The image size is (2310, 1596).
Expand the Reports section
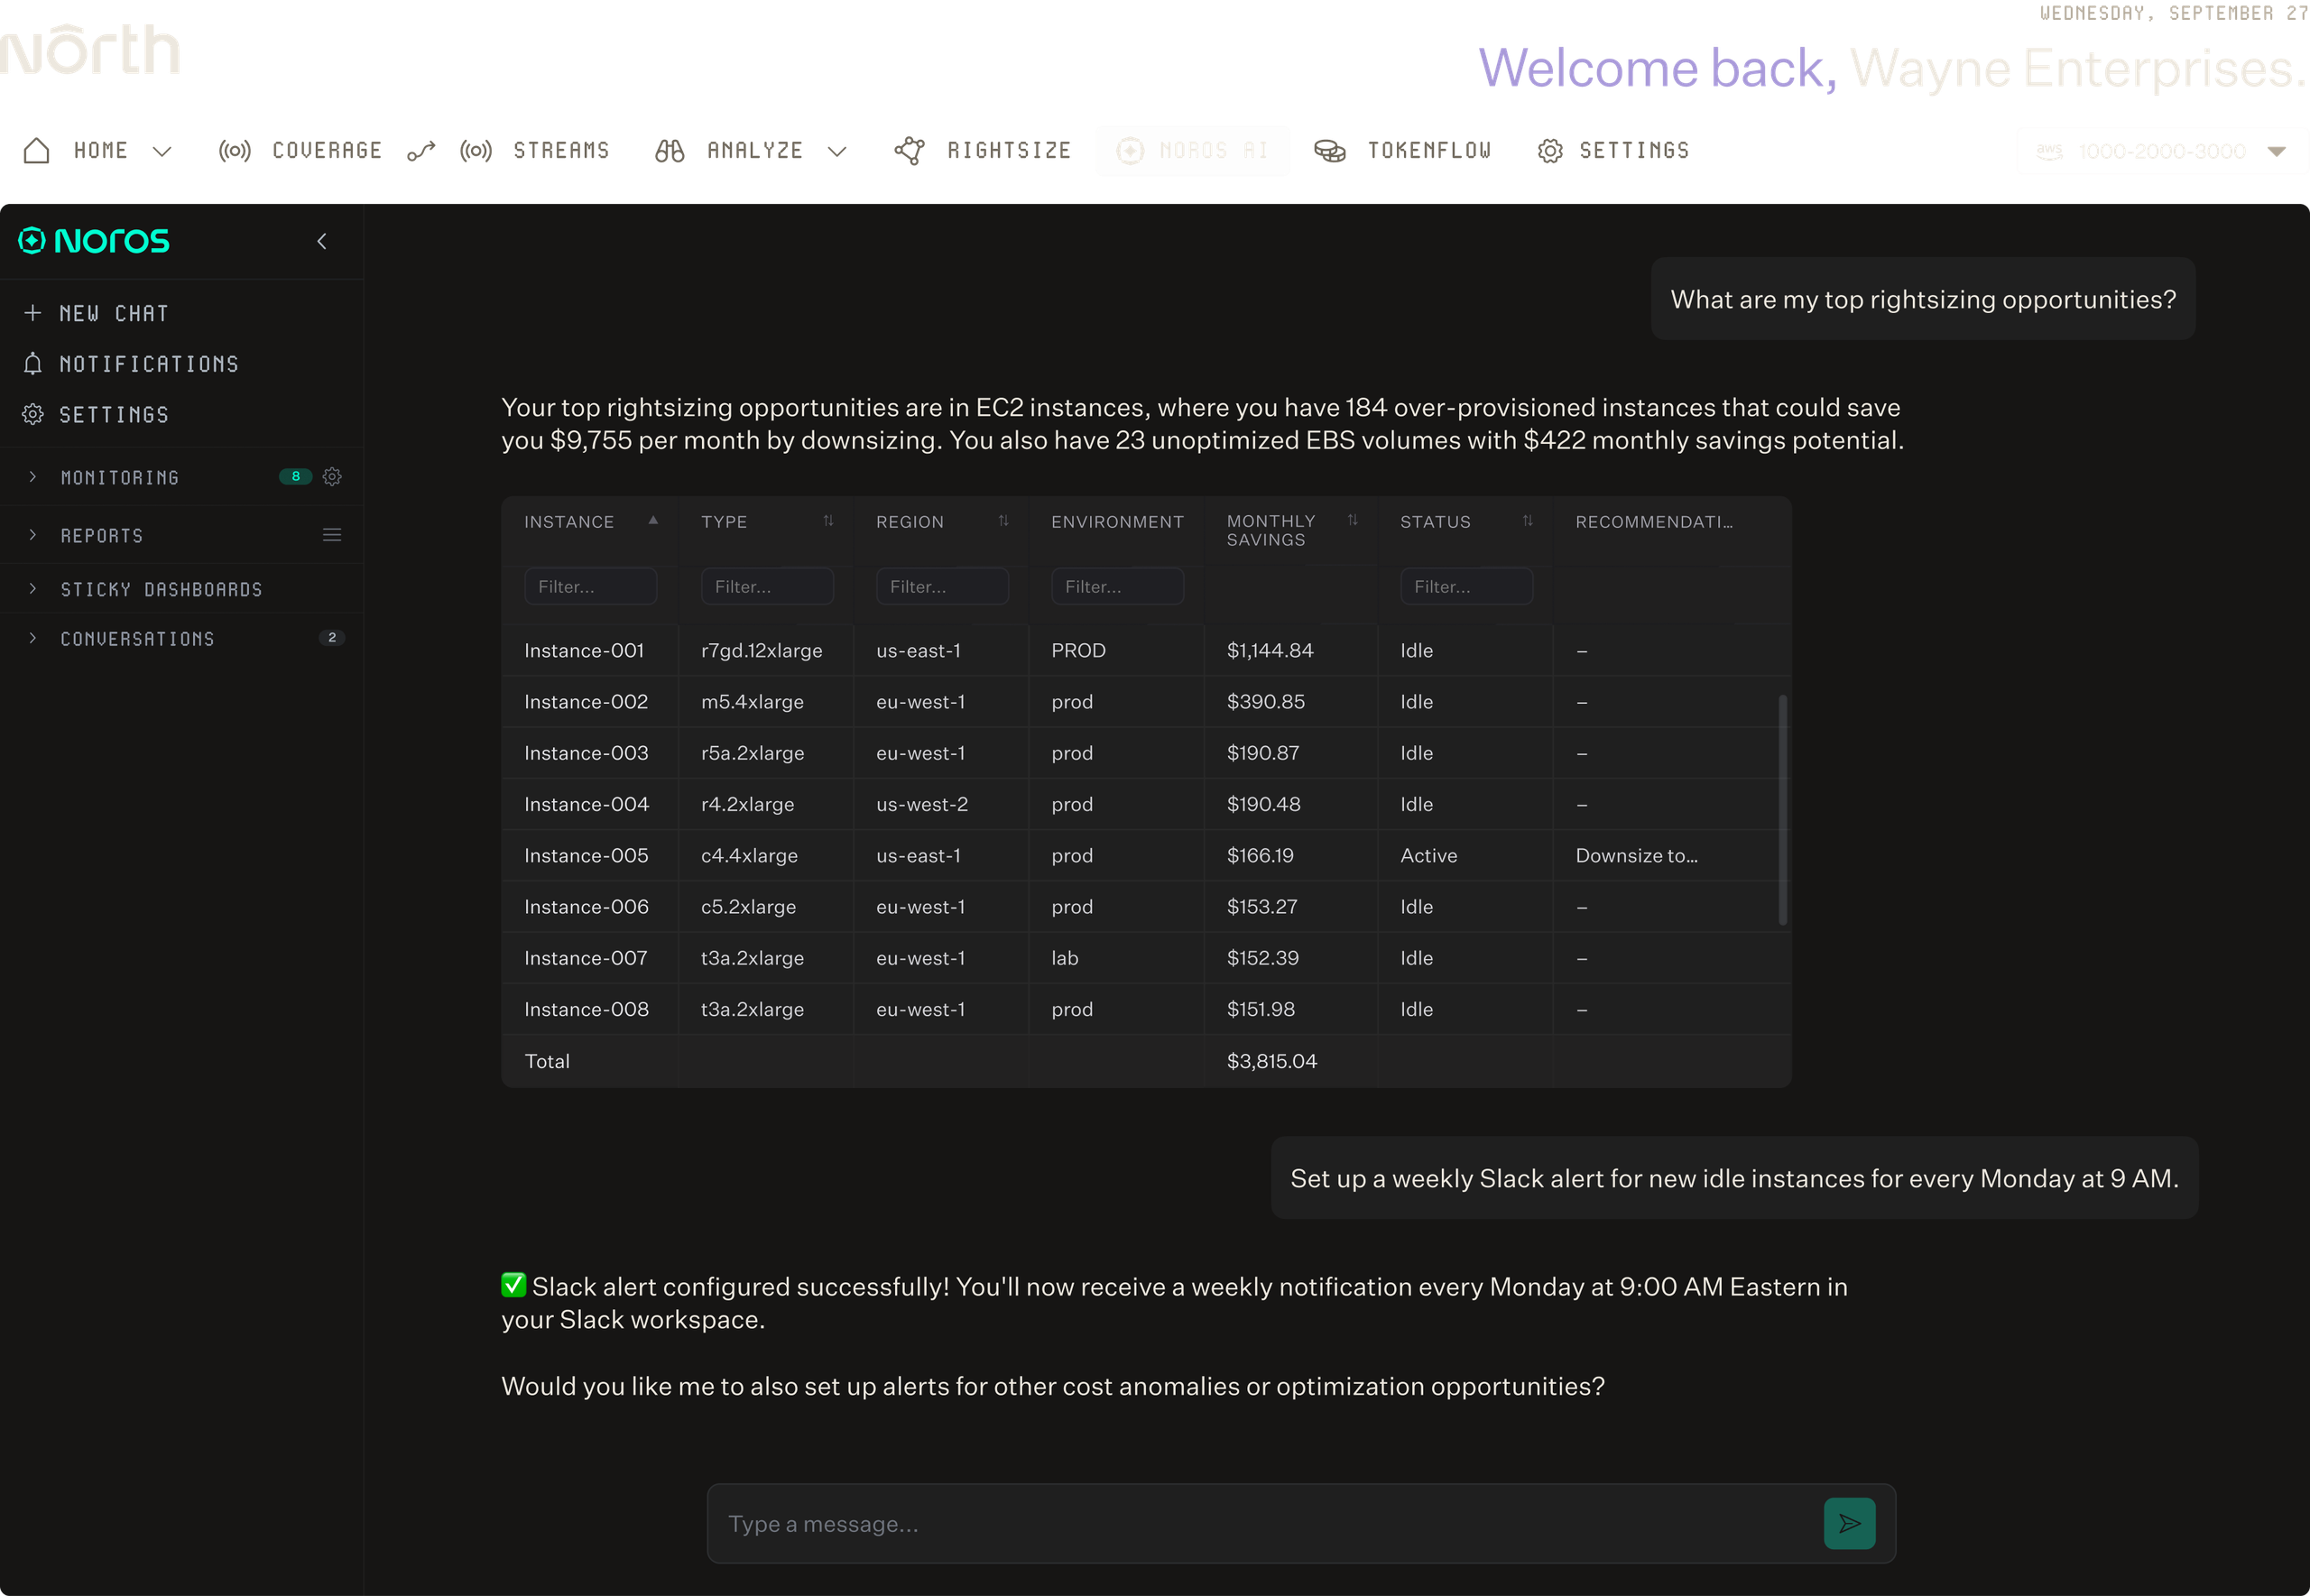(33, 535)
